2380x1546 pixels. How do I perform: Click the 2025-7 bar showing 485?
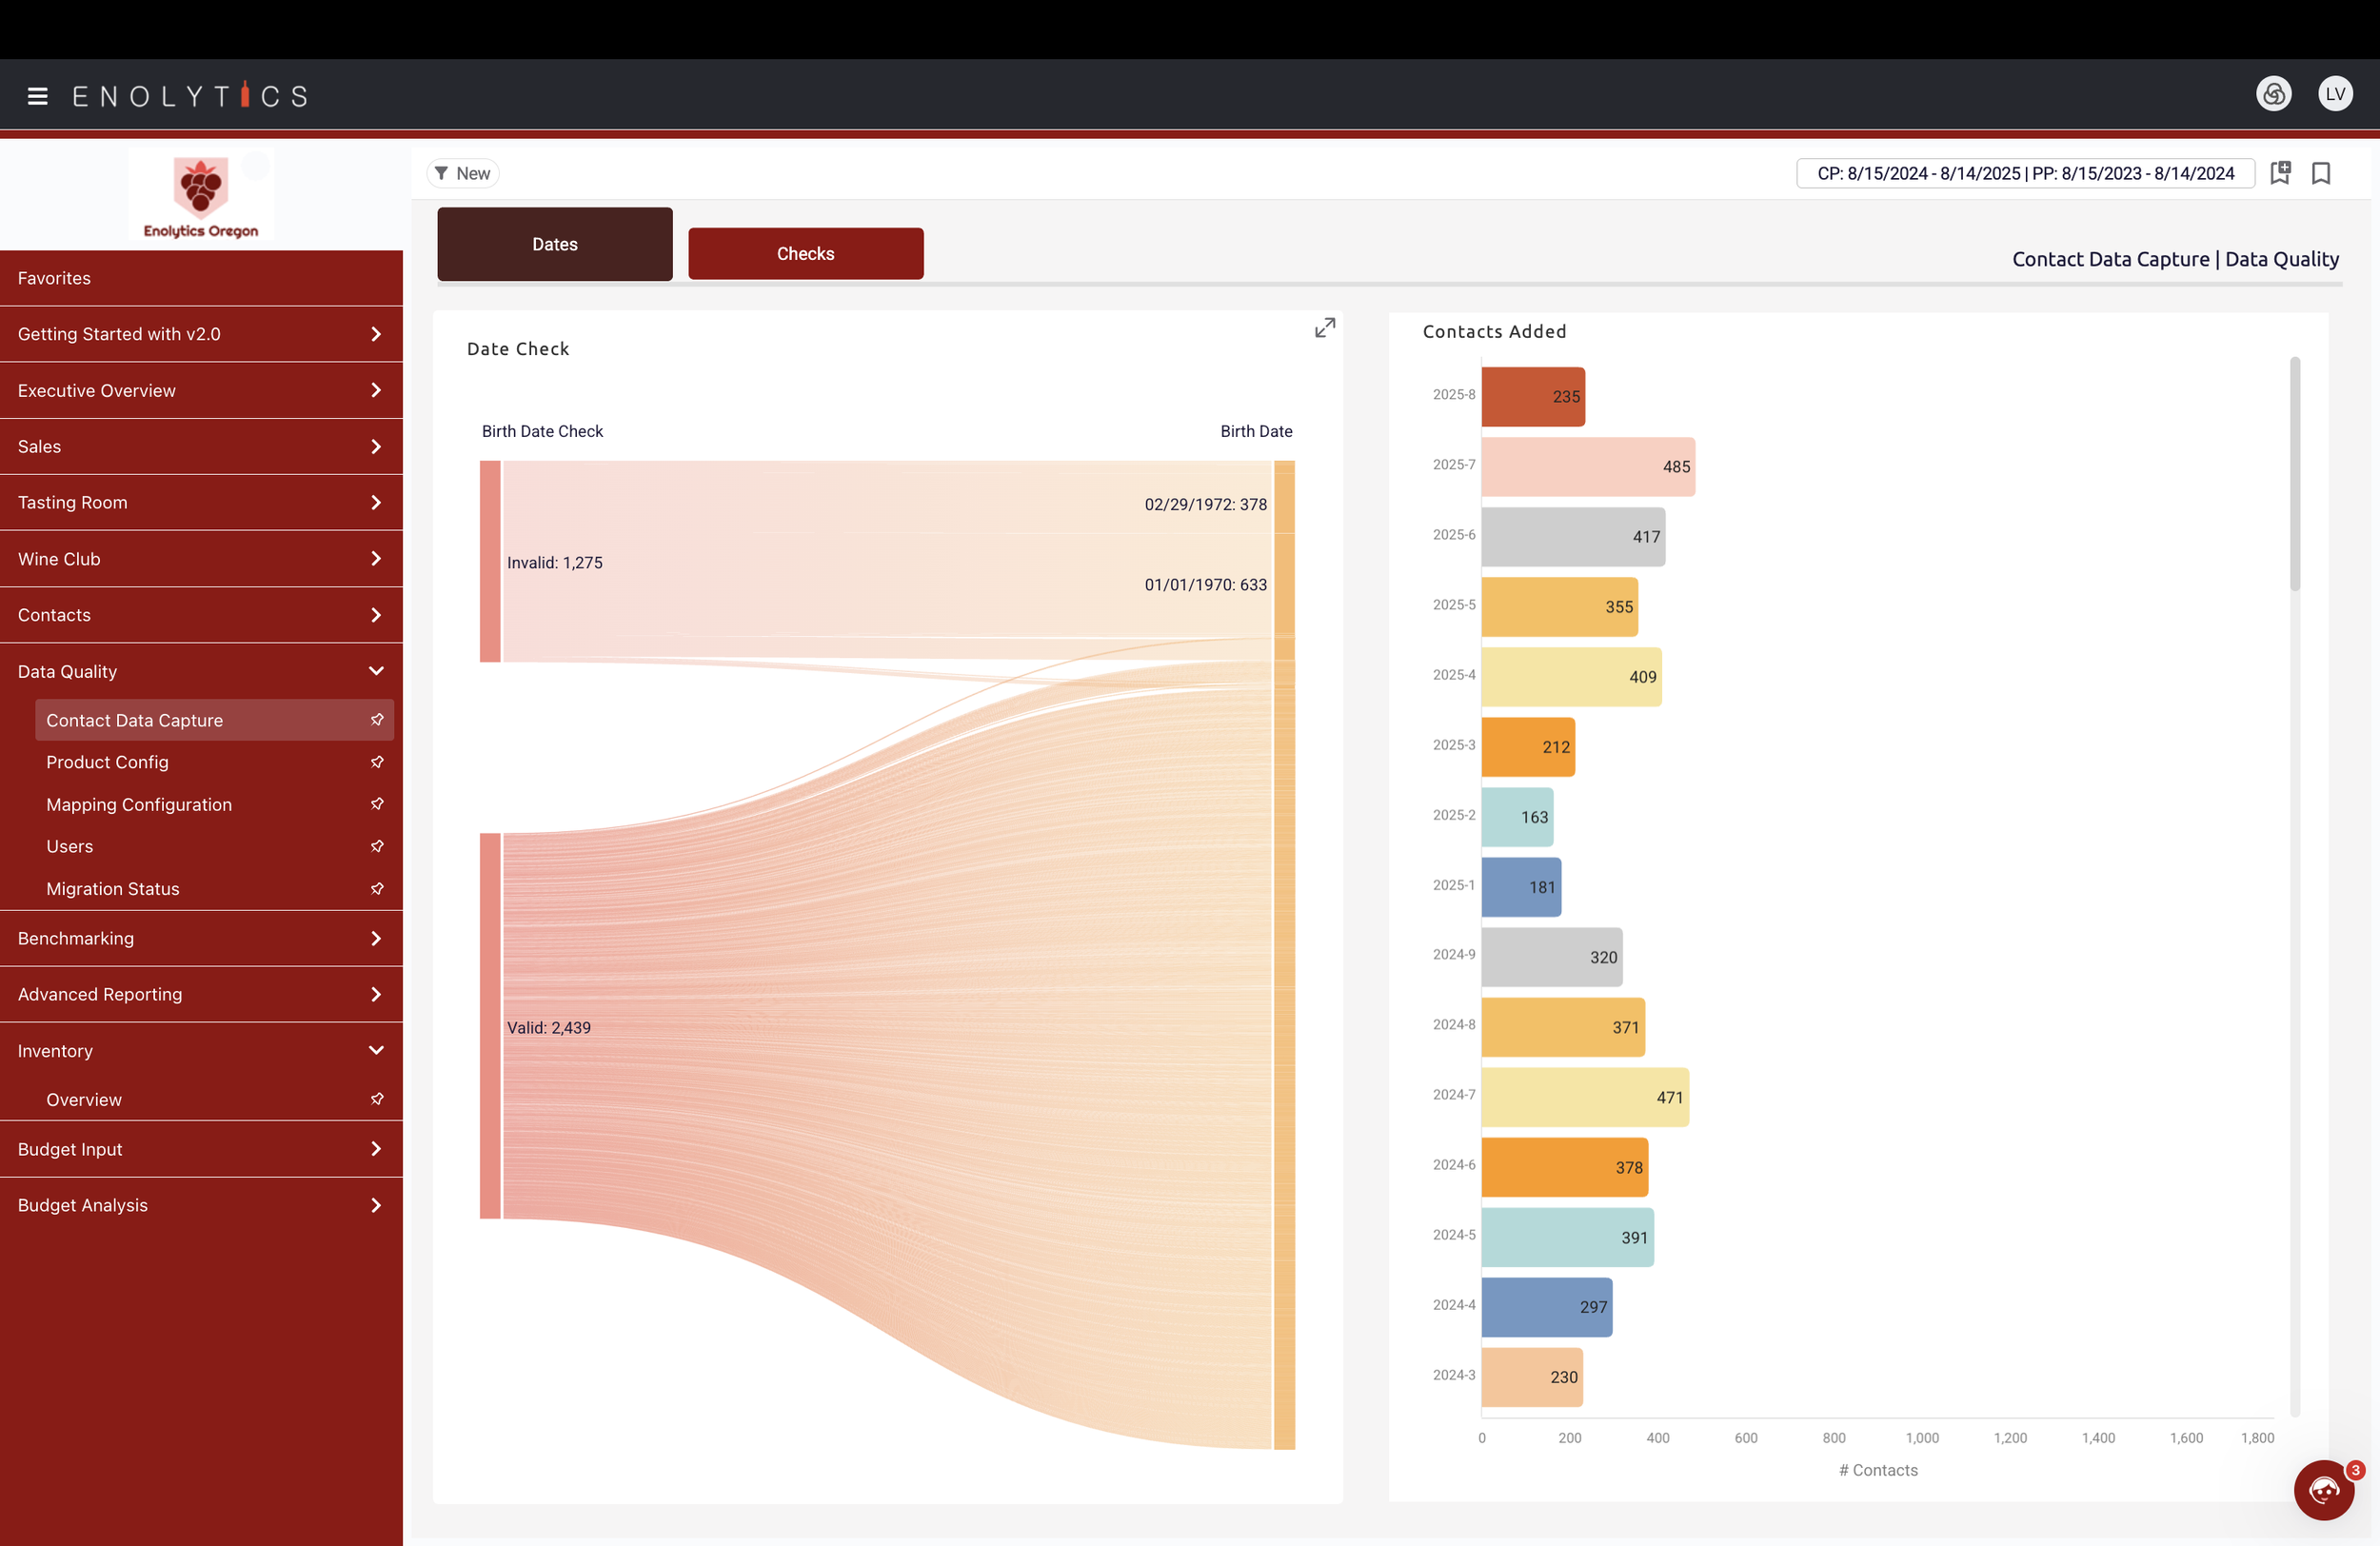[x=1587, y=467]
